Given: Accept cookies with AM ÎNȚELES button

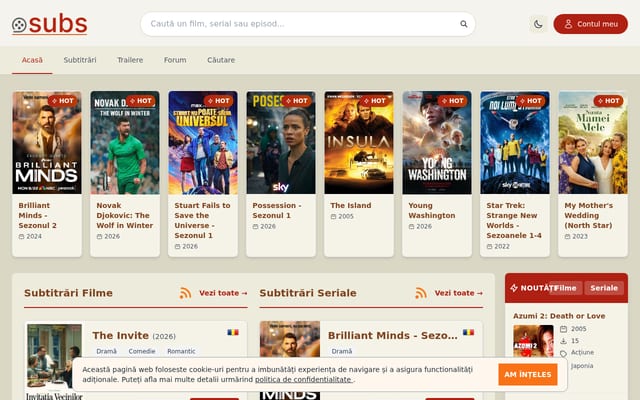Looking at the screenshot, I should (528, 374).
